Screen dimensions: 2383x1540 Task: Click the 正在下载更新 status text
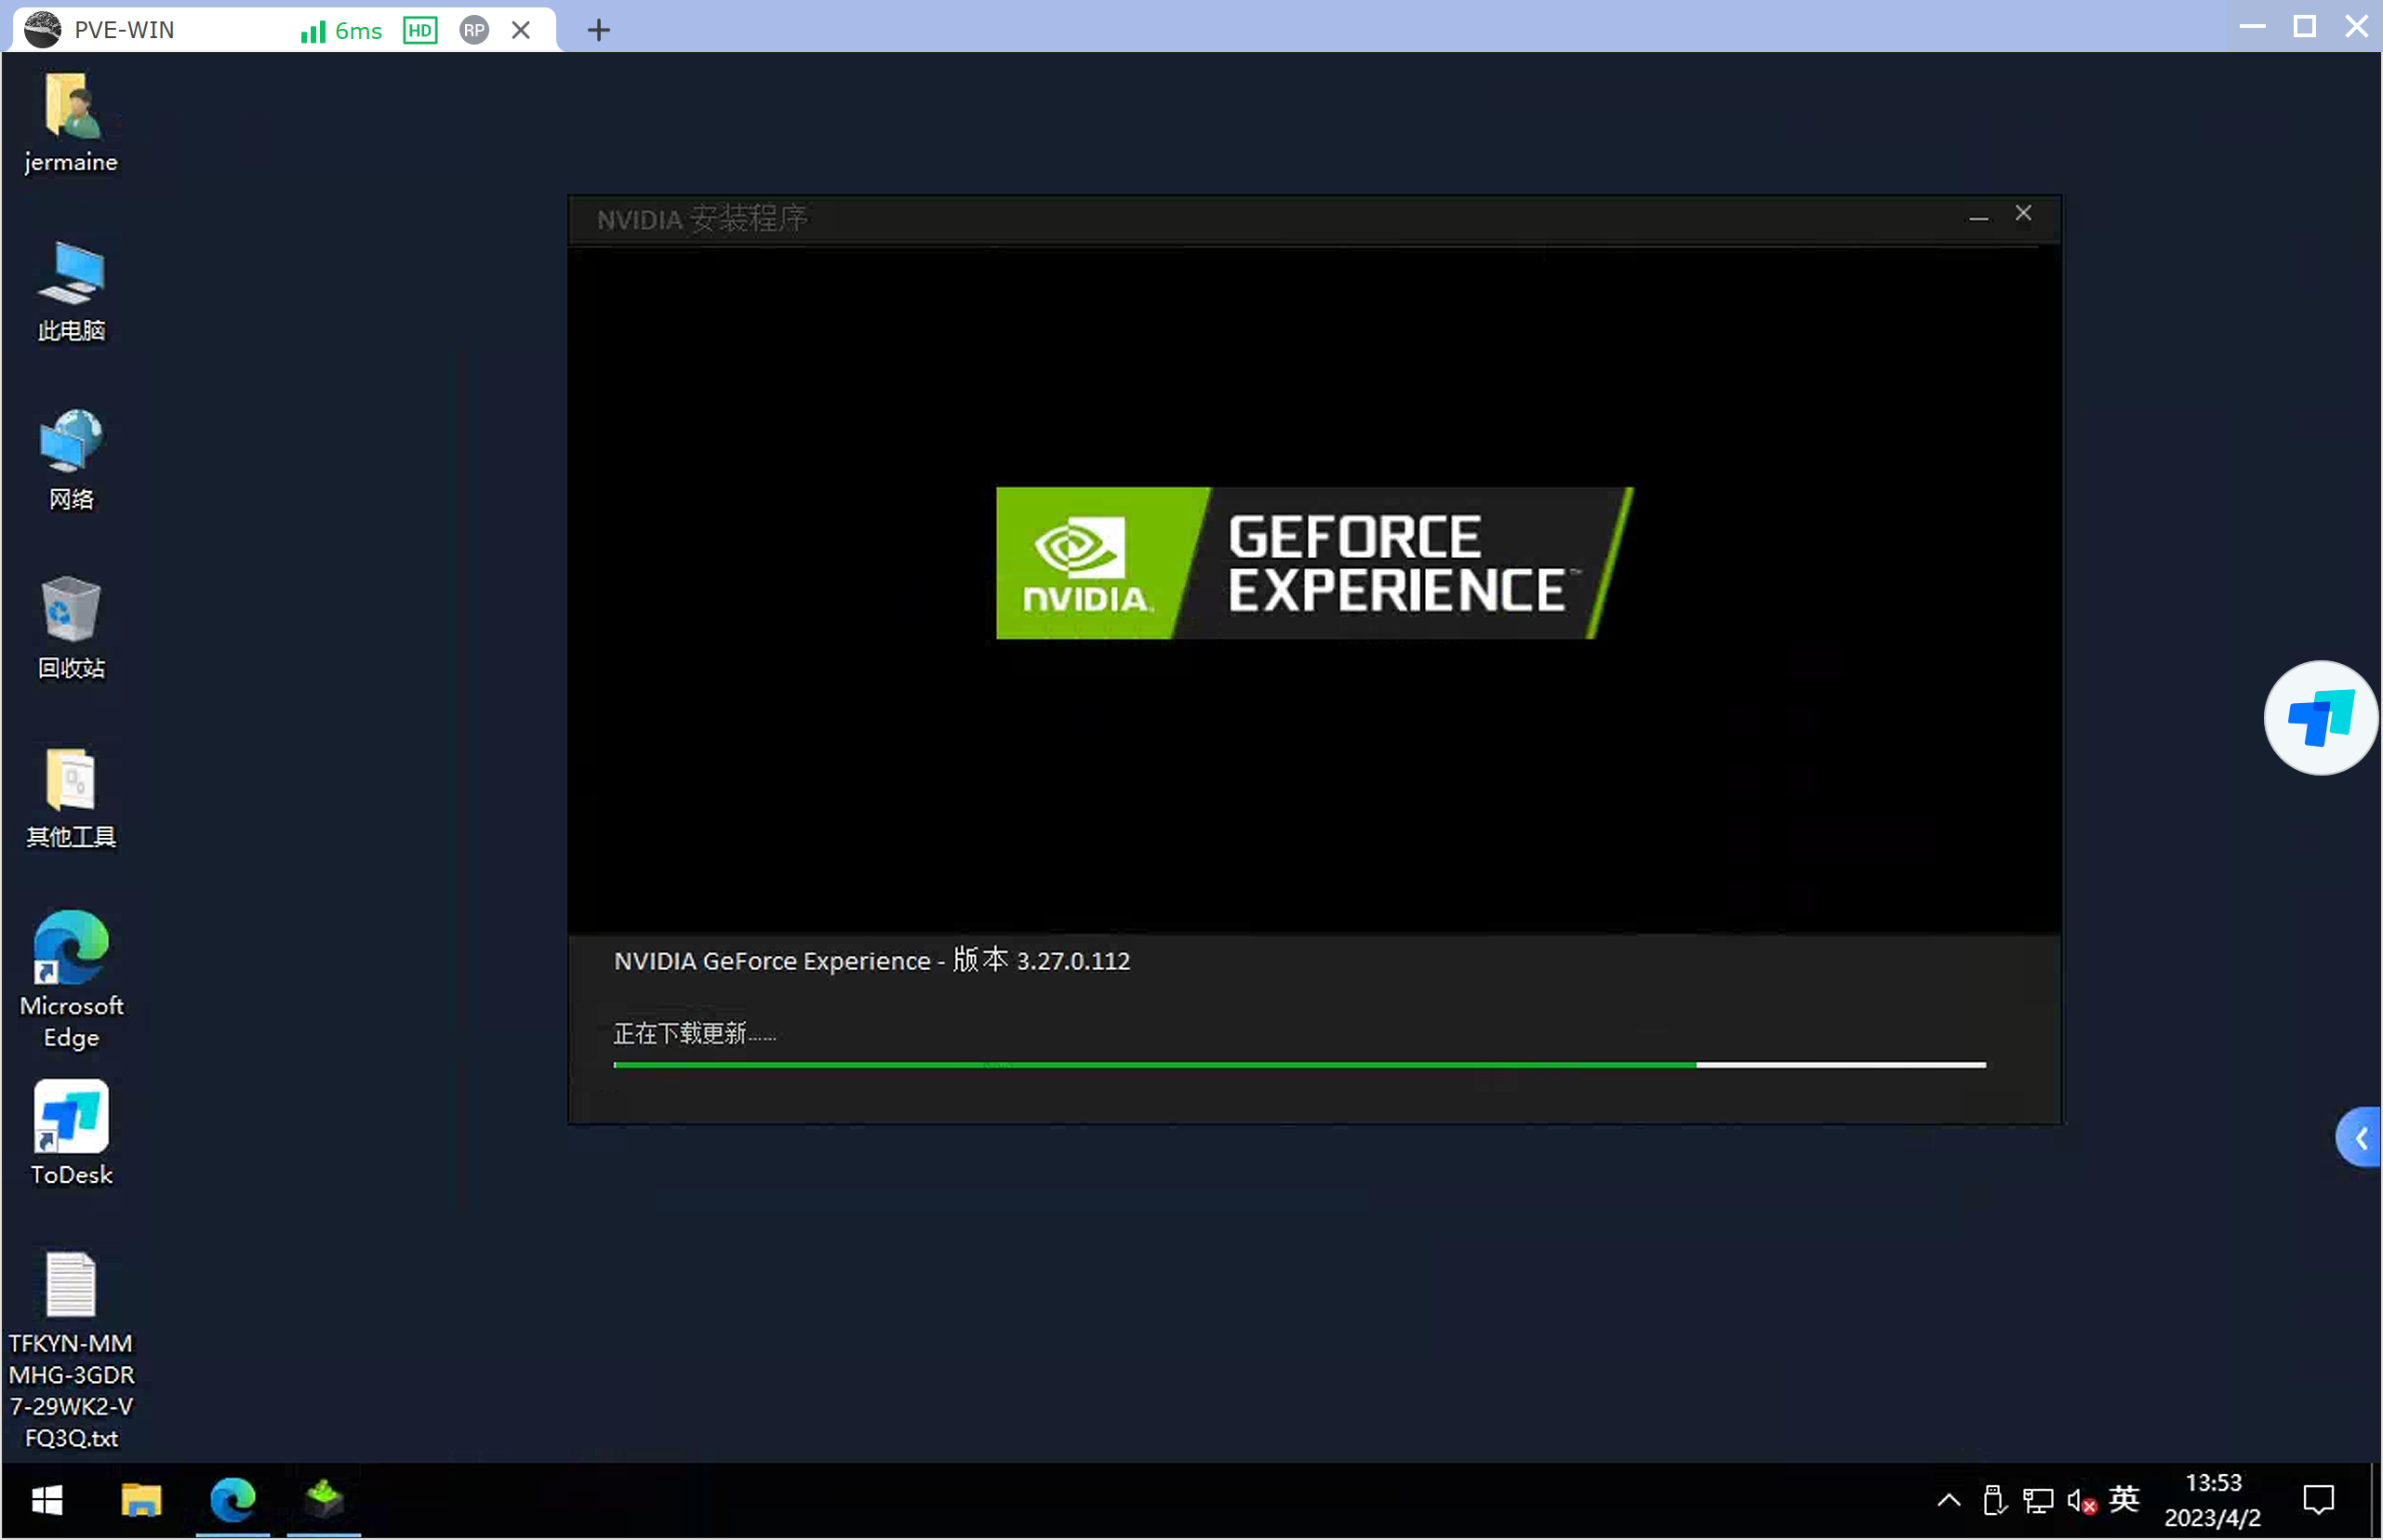694,1033
